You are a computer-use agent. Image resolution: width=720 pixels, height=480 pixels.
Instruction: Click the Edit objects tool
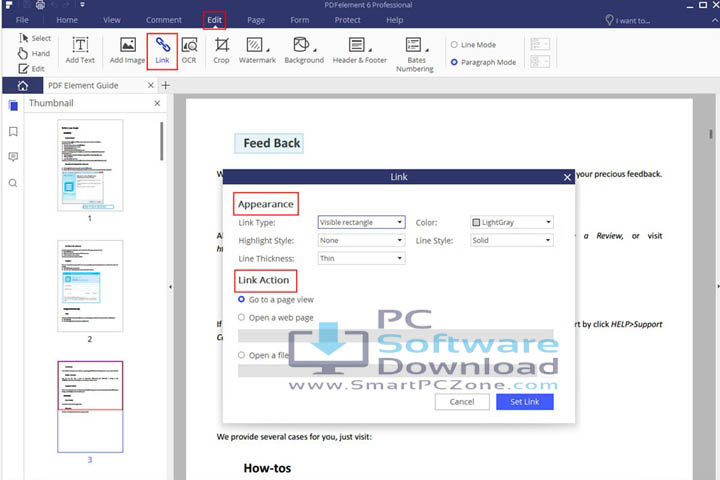[x=31, y=69]
